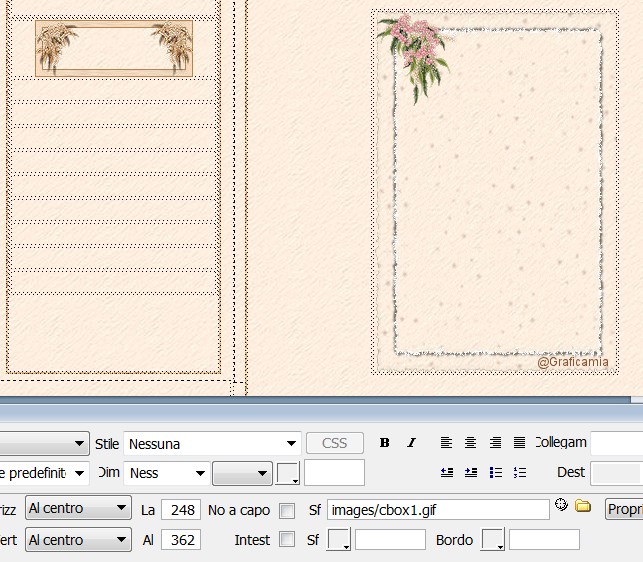Select the wheat banner image
Image resolution: width=643 pixels, height=562 pixels.
click(114, 48)
